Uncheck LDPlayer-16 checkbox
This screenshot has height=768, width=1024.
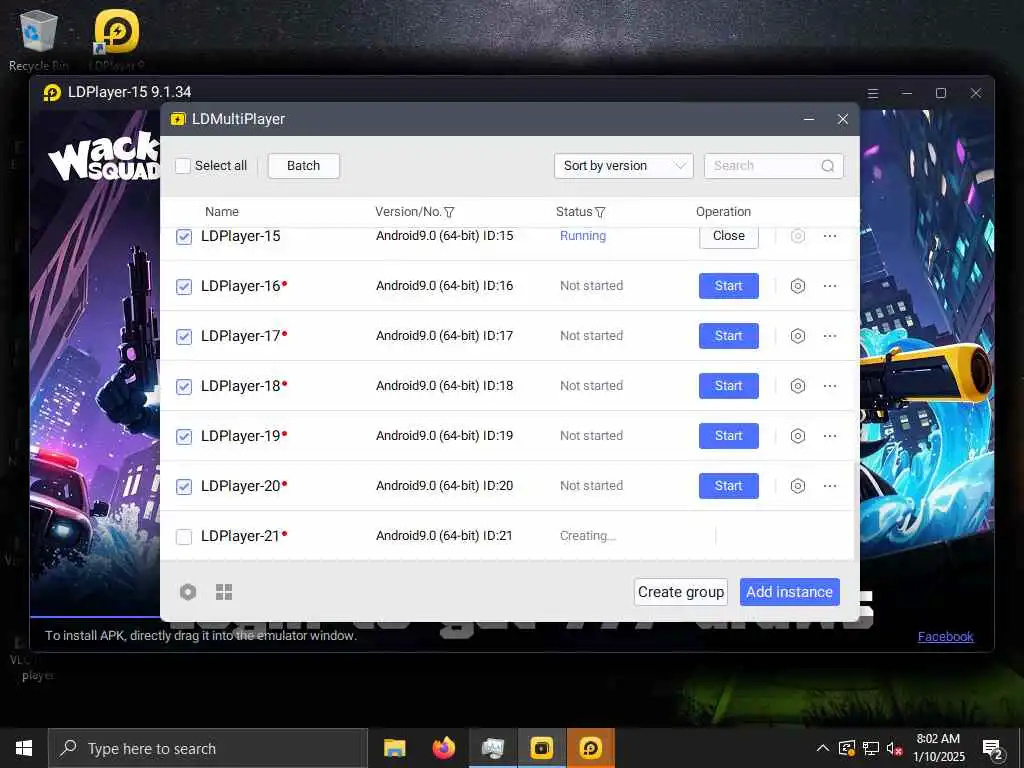184,287
